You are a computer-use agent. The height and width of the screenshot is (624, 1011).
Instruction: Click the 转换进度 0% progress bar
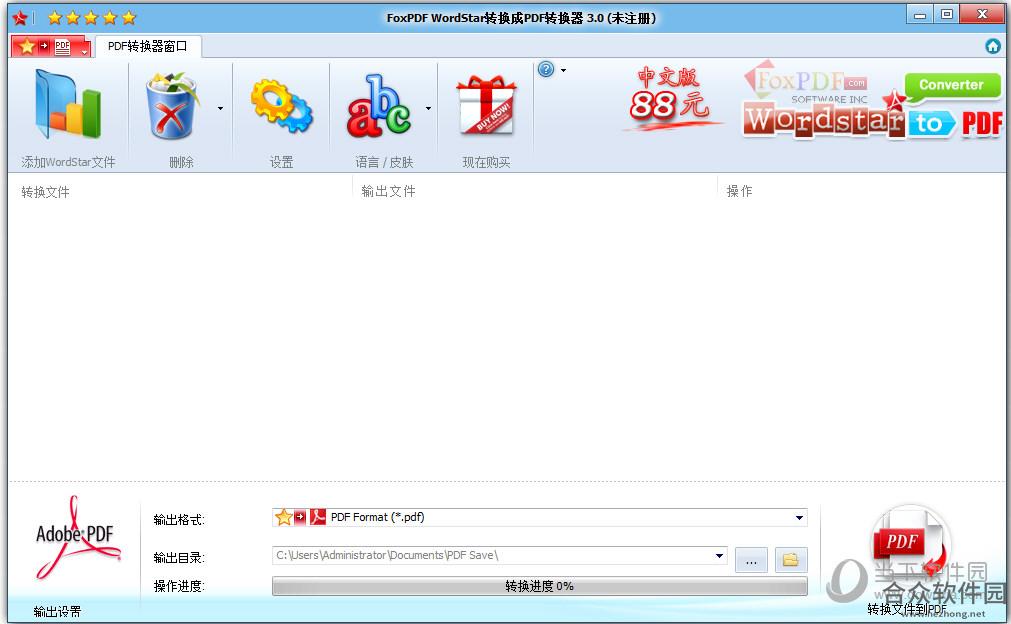coord(540,586)
